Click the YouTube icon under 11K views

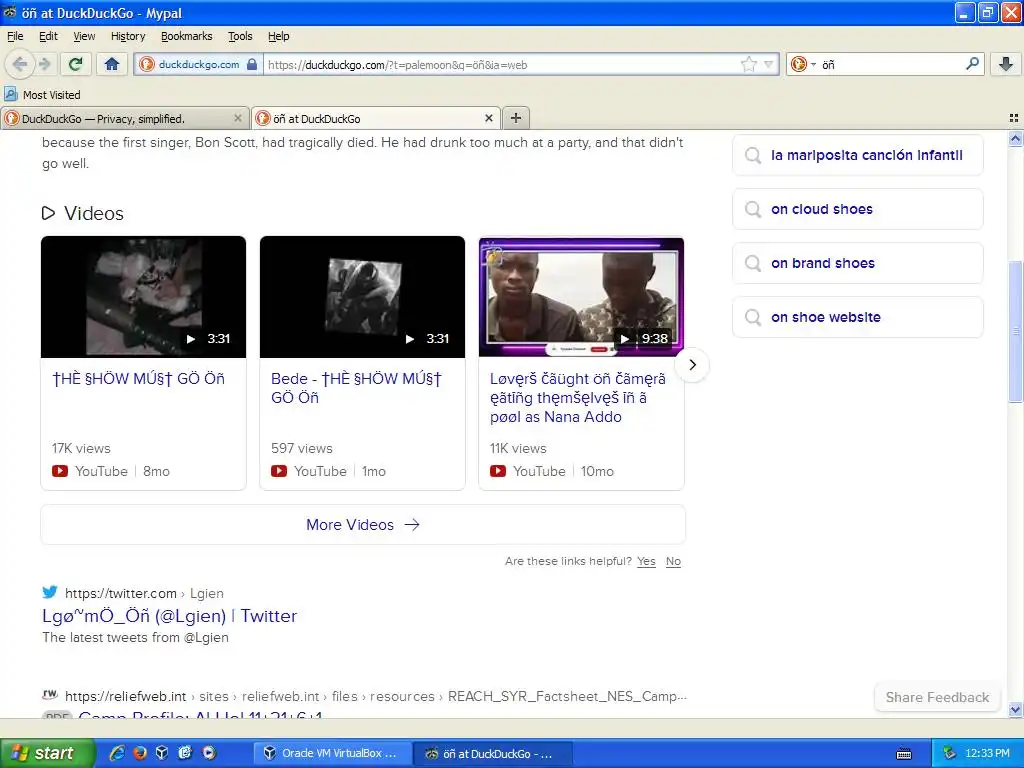tap(498, 471)
